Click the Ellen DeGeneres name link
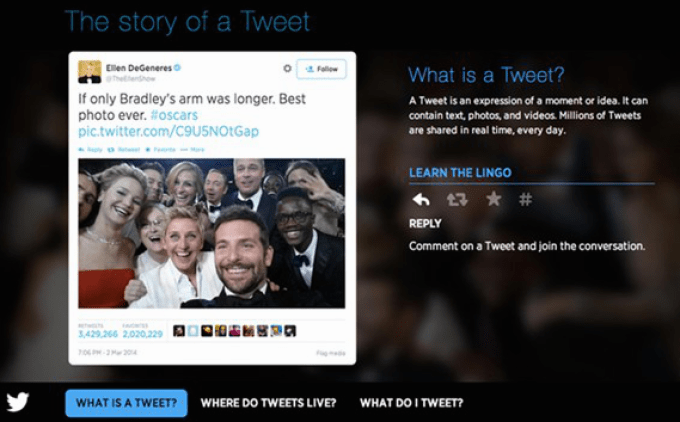Image resolution: width=680 pixels, height=422 pixels. coord(139,68)
